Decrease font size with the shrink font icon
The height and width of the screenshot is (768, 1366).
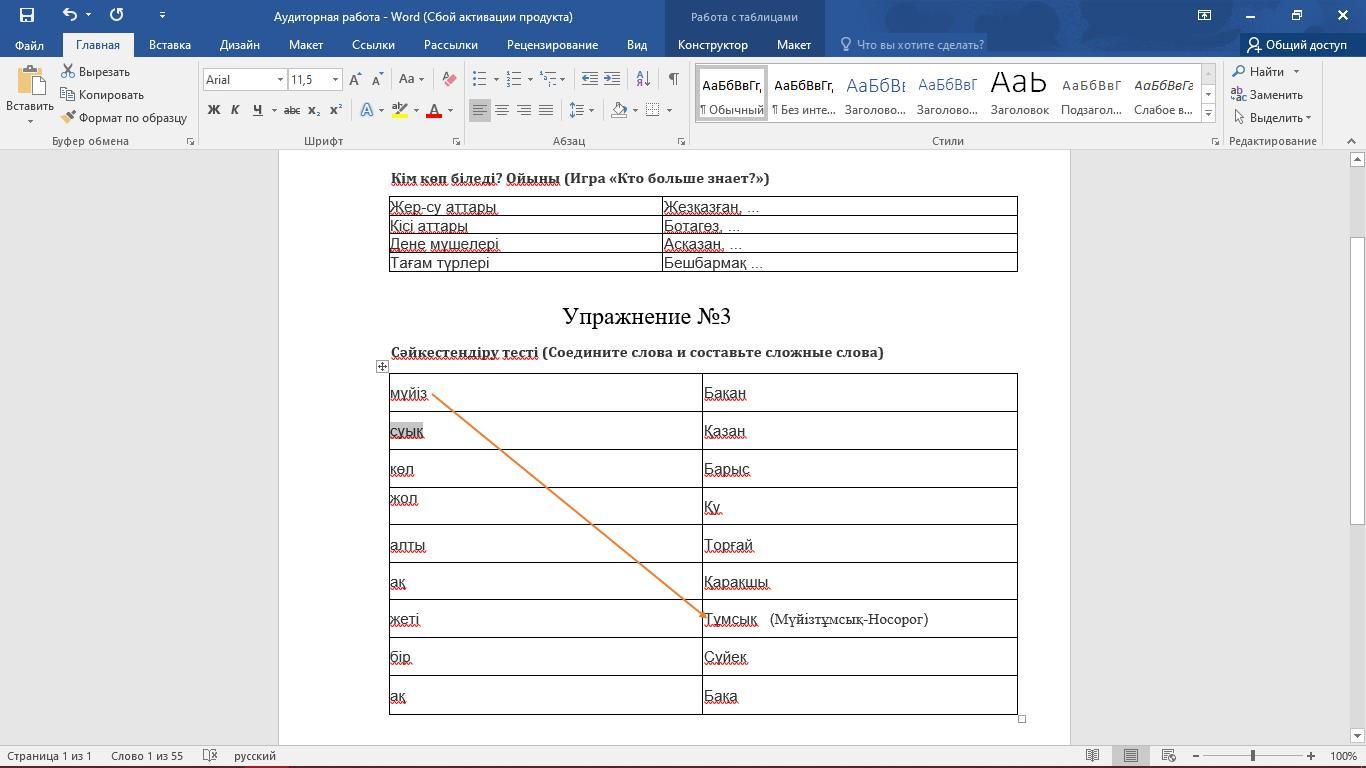pyautogui.click(x=377, y=79)
